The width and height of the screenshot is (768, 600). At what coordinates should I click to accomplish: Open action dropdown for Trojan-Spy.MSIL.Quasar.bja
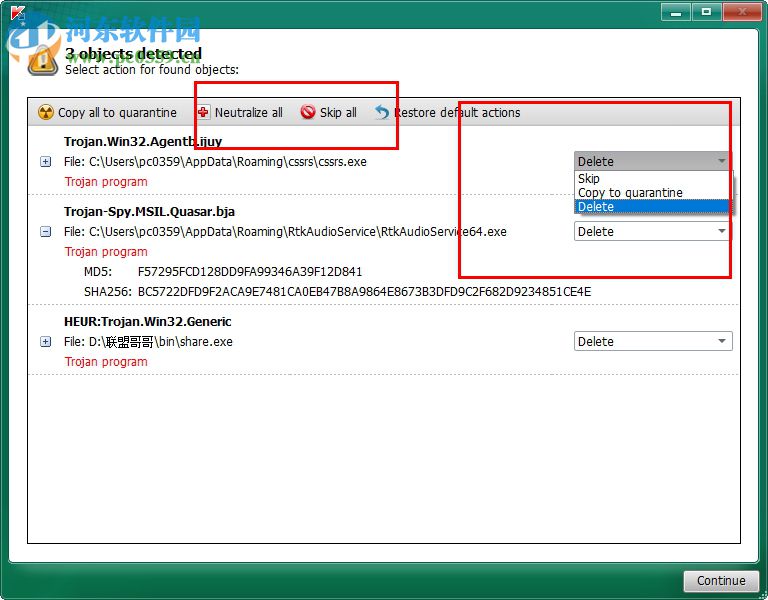tap(653, 231)
